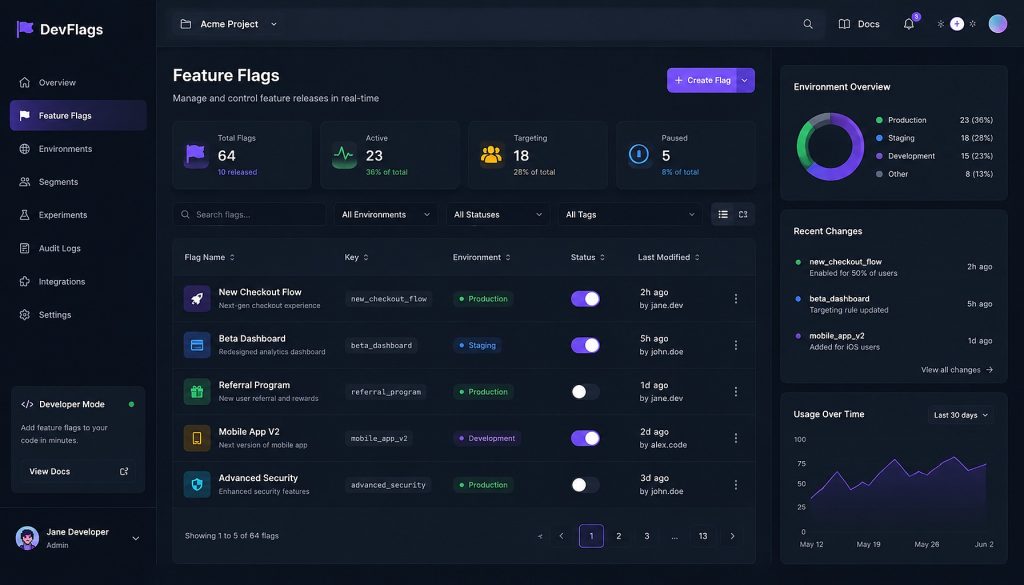This screenshot has width=1024, height=585.
Task: Enable the Referral Program toggle
Action: [x=585, y=392]
